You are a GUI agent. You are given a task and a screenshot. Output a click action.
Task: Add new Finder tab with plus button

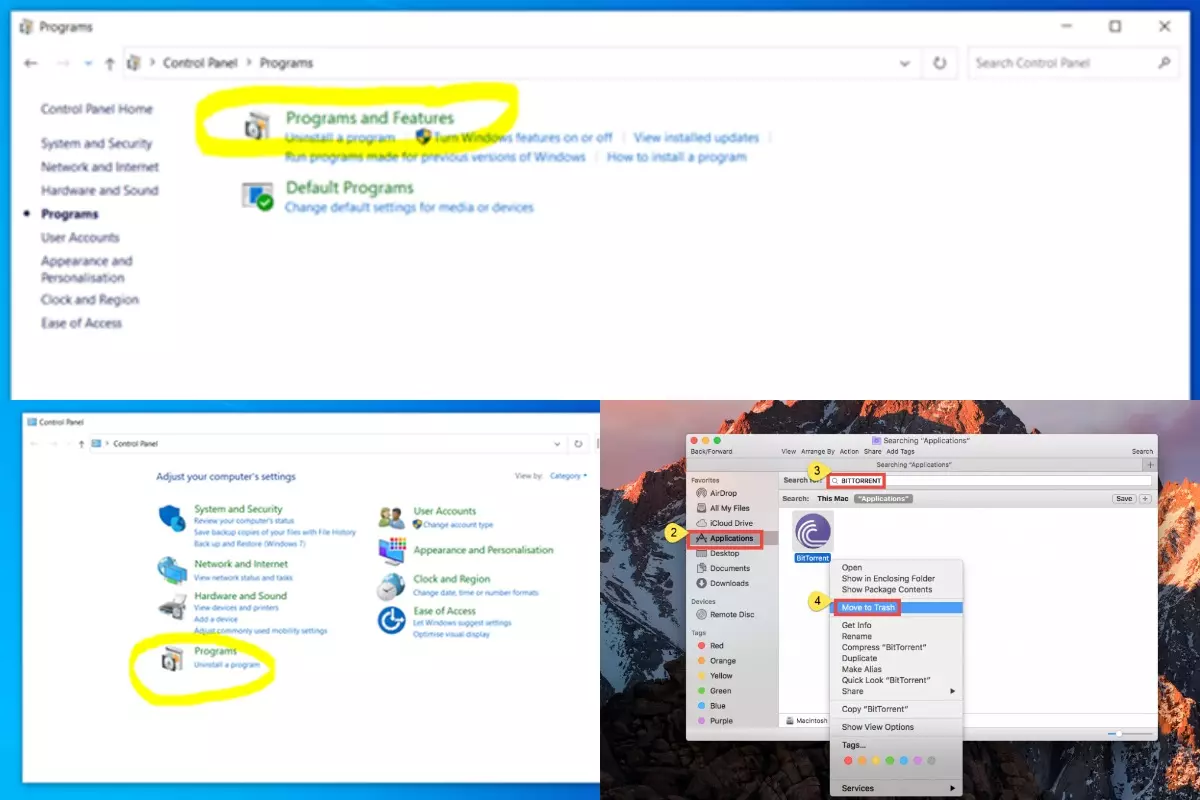(x=1150, y=464)
